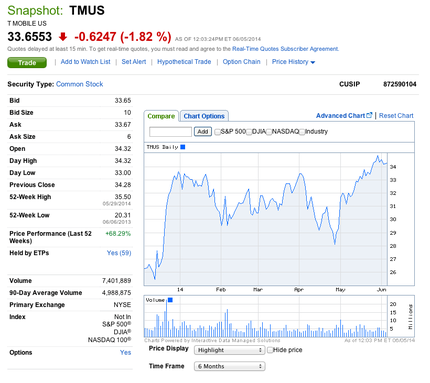Click the red down arrow price change icon
The image size is (430, 383).
click(63, 37)
